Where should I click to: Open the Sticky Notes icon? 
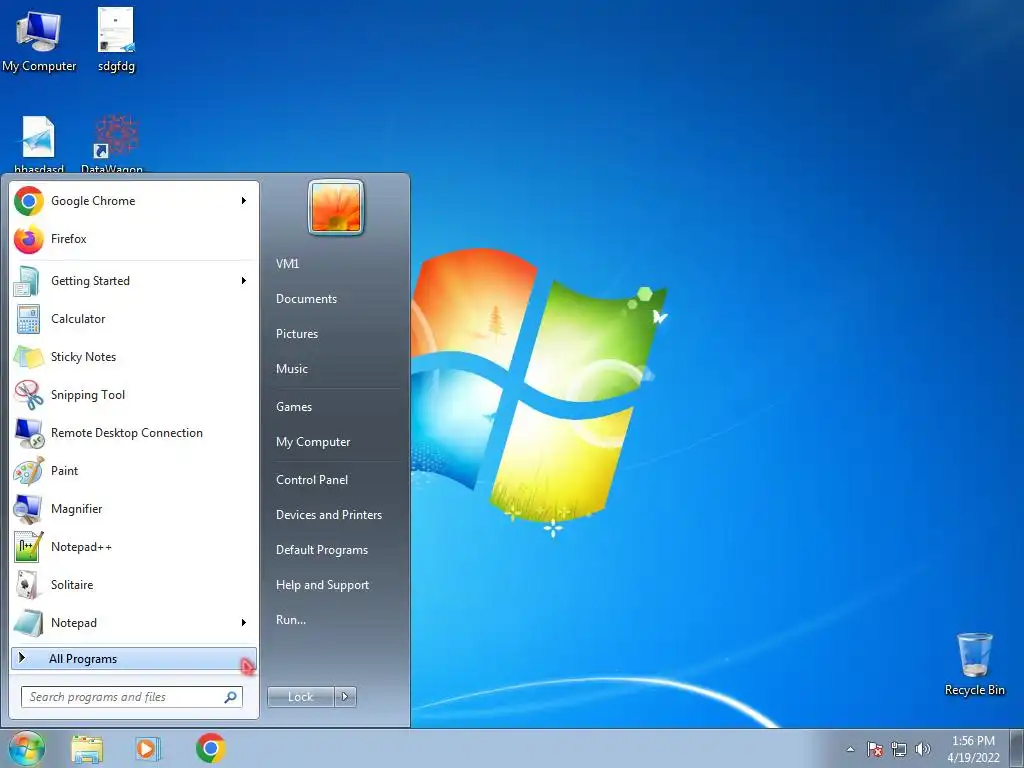coord(29,357)
